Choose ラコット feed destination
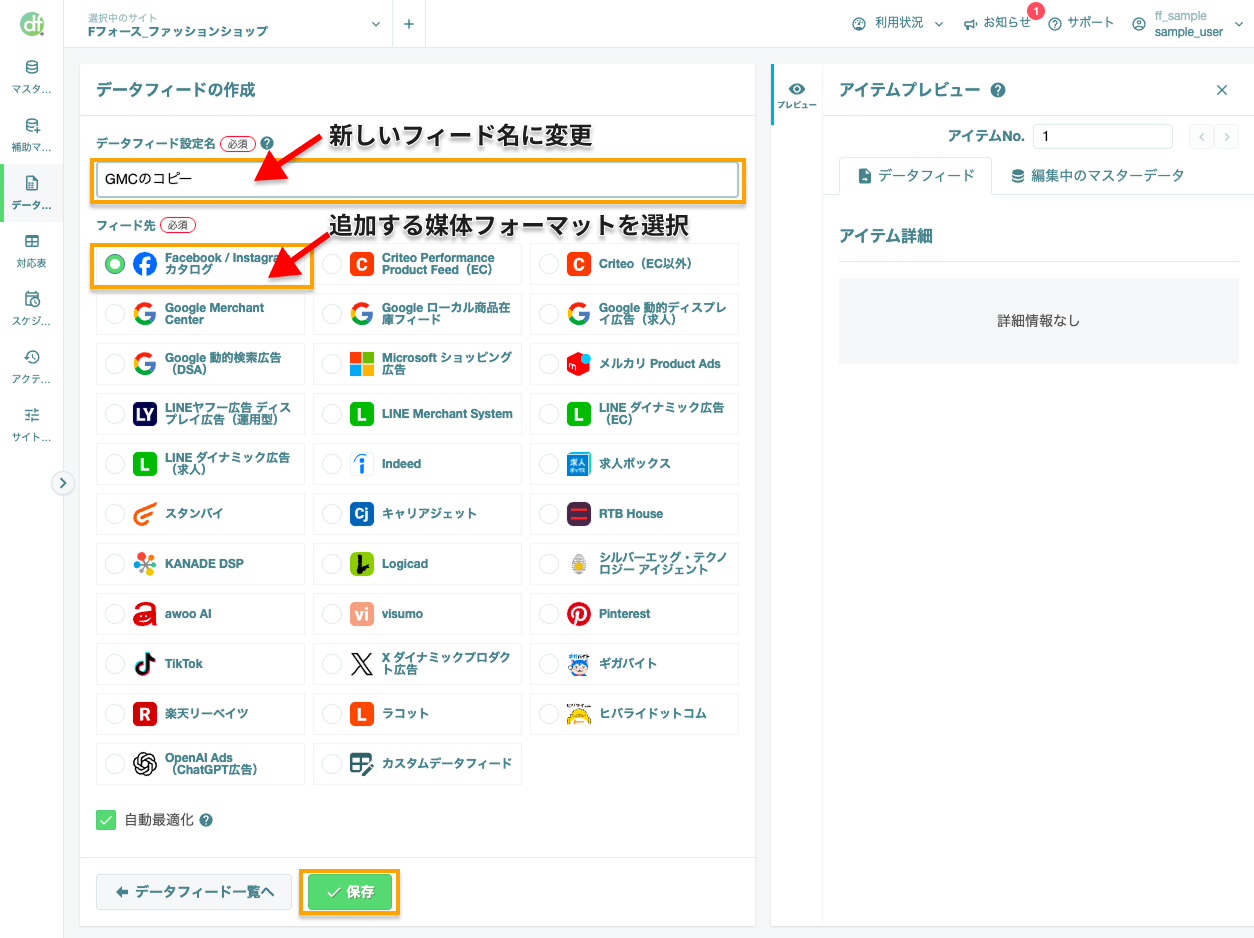The height and width of the screenshot is (938, 1254). (x=418, y=714)
